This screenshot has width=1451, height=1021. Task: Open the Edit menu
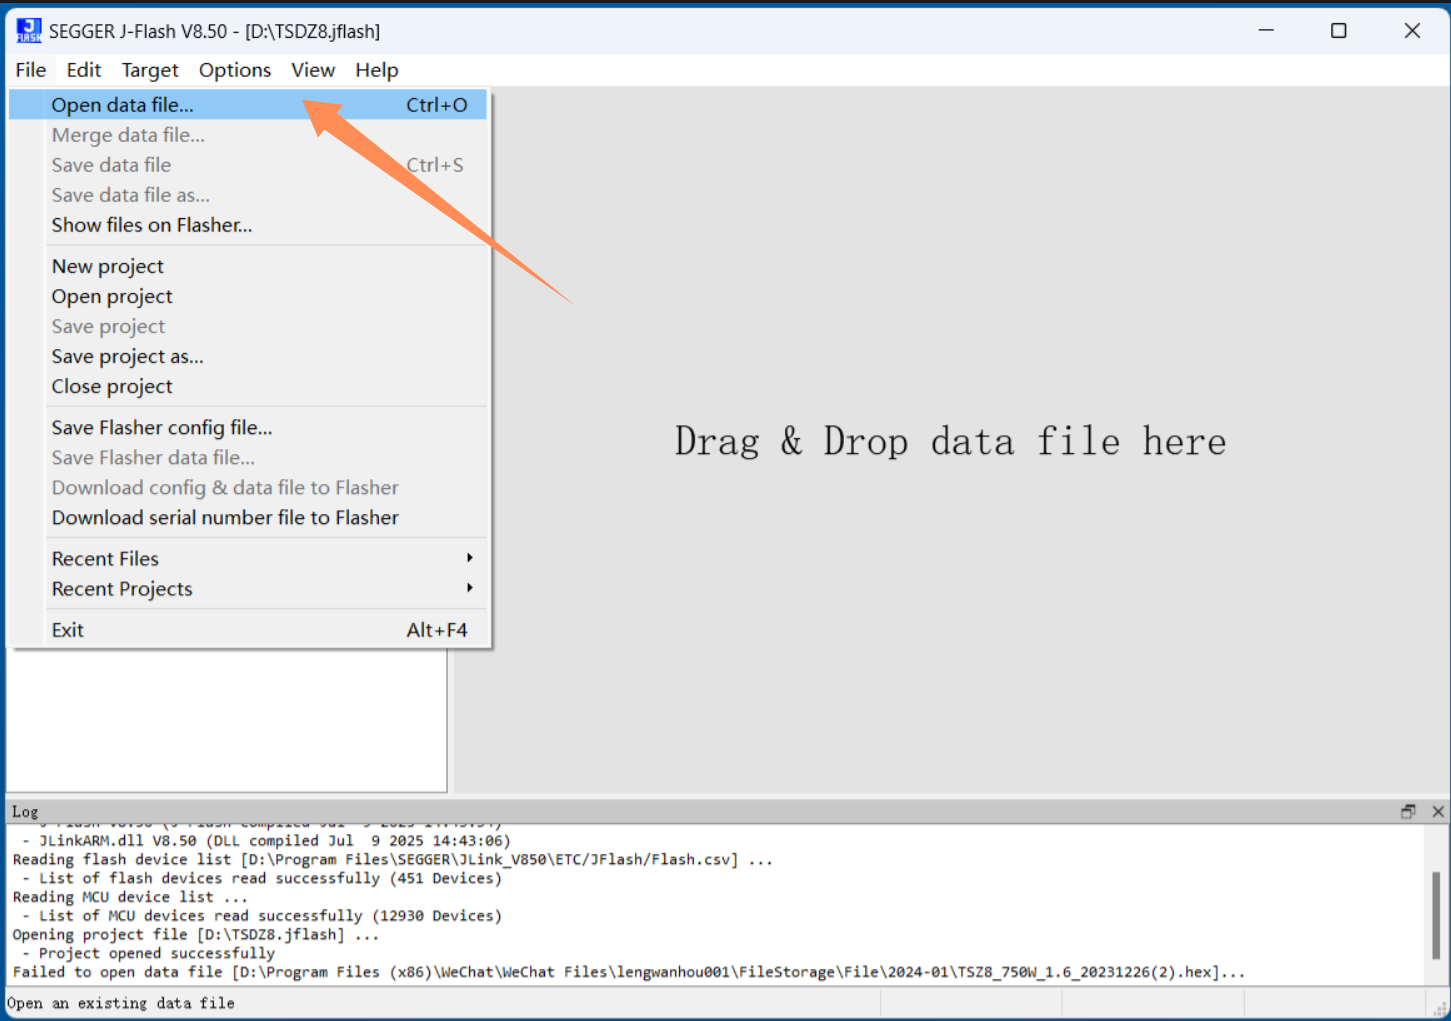(x=84, y=70)
